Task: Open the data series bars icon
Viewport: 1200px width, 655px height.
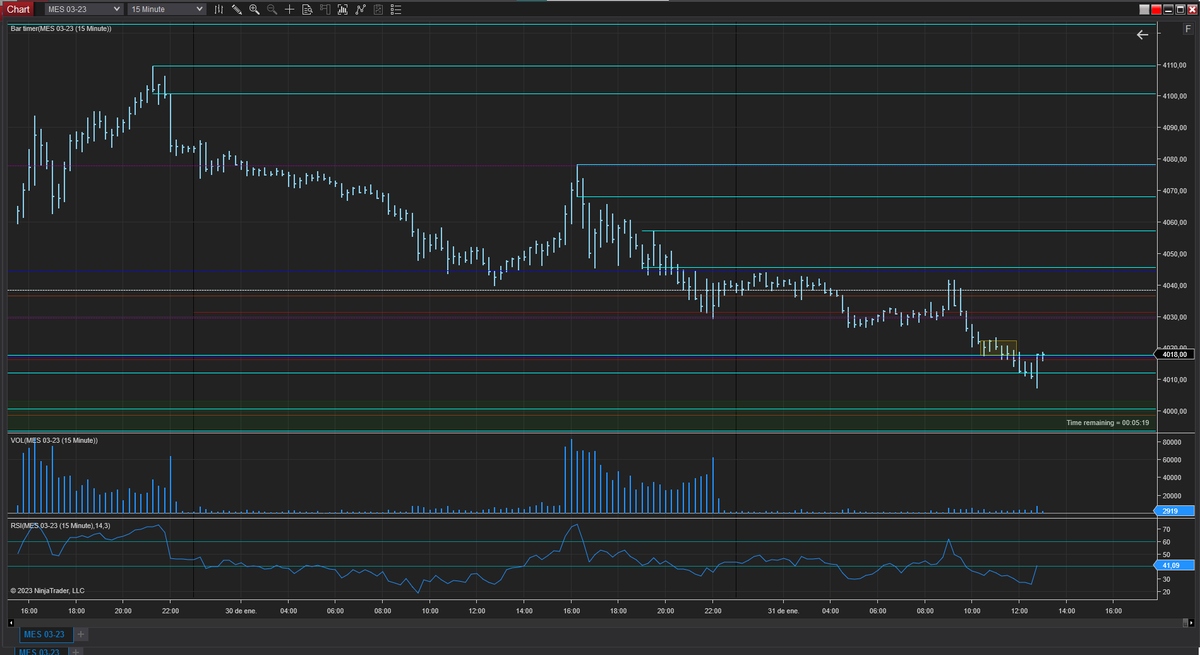Action: pyautogui.click(x=343, y=9)
